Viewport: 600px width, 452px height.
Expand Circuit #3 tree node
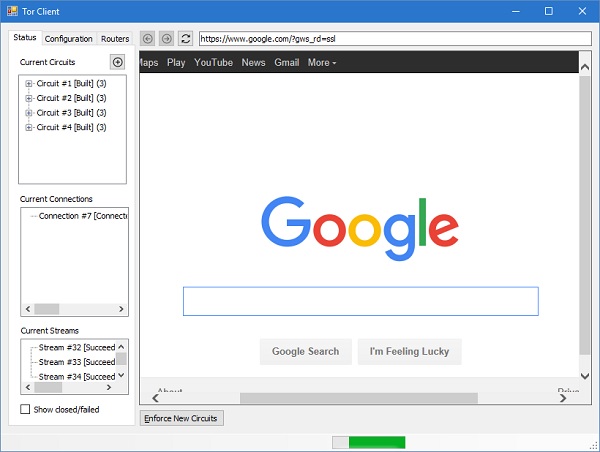(28, 113)
